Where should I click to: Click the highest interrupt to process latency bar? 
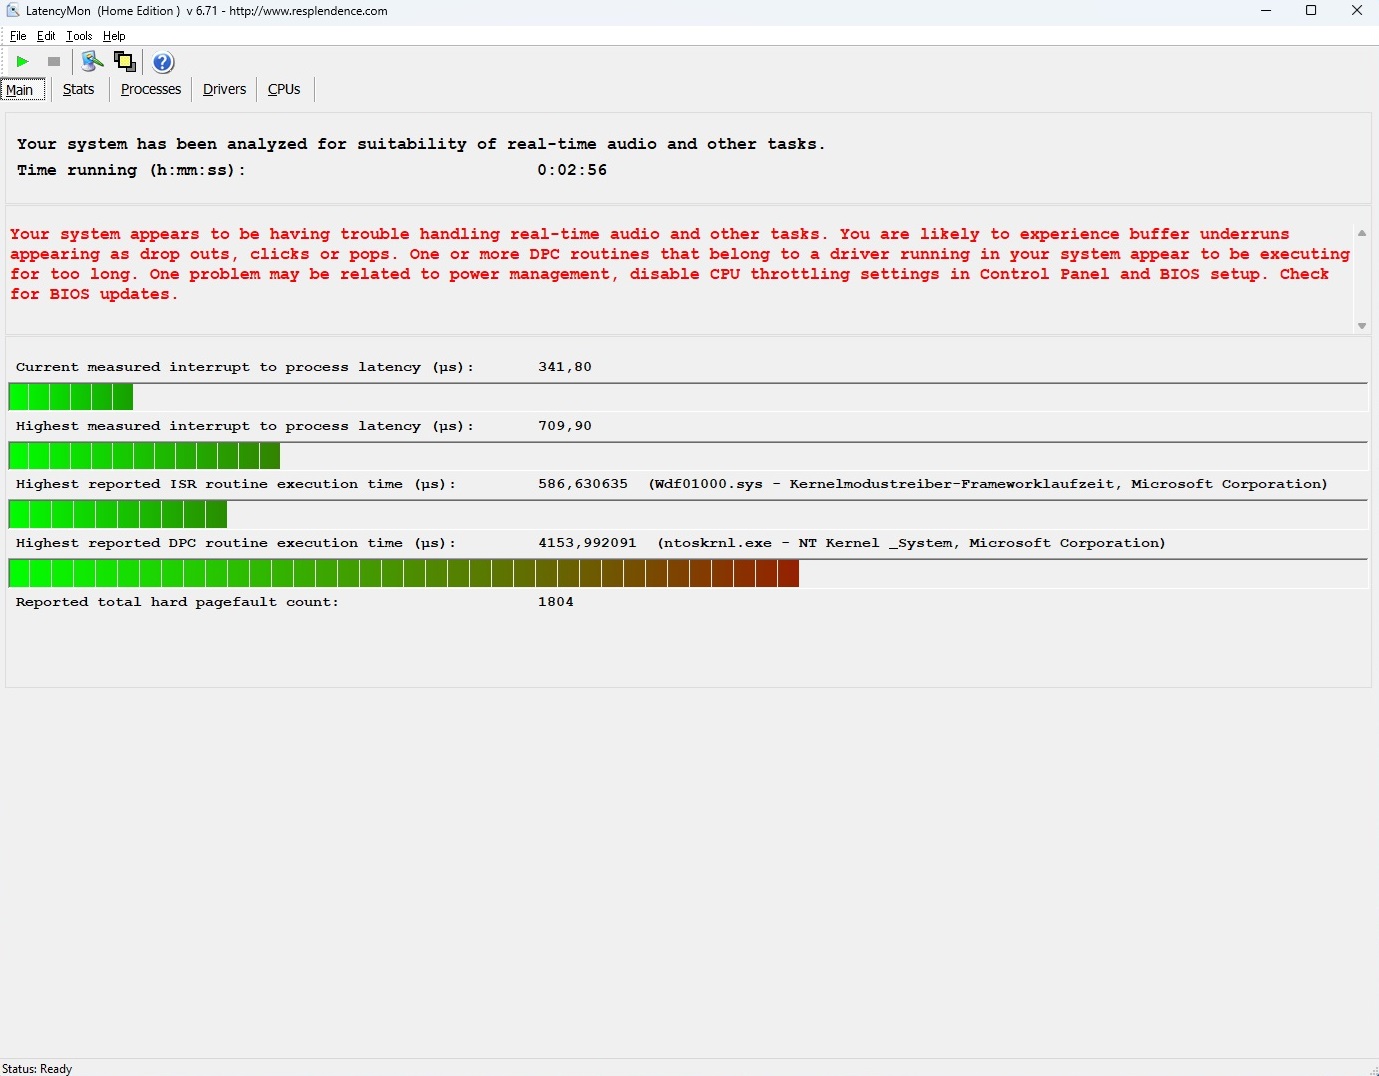688,456
